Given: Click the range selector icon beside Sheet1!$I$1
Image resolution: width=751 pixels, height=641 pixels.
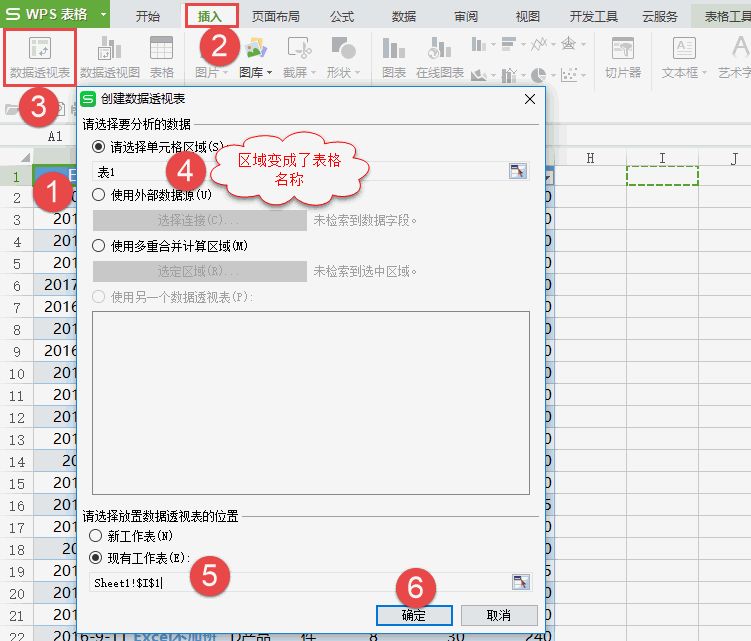Looking at the screenshot, I should click(x=521, y=582).
